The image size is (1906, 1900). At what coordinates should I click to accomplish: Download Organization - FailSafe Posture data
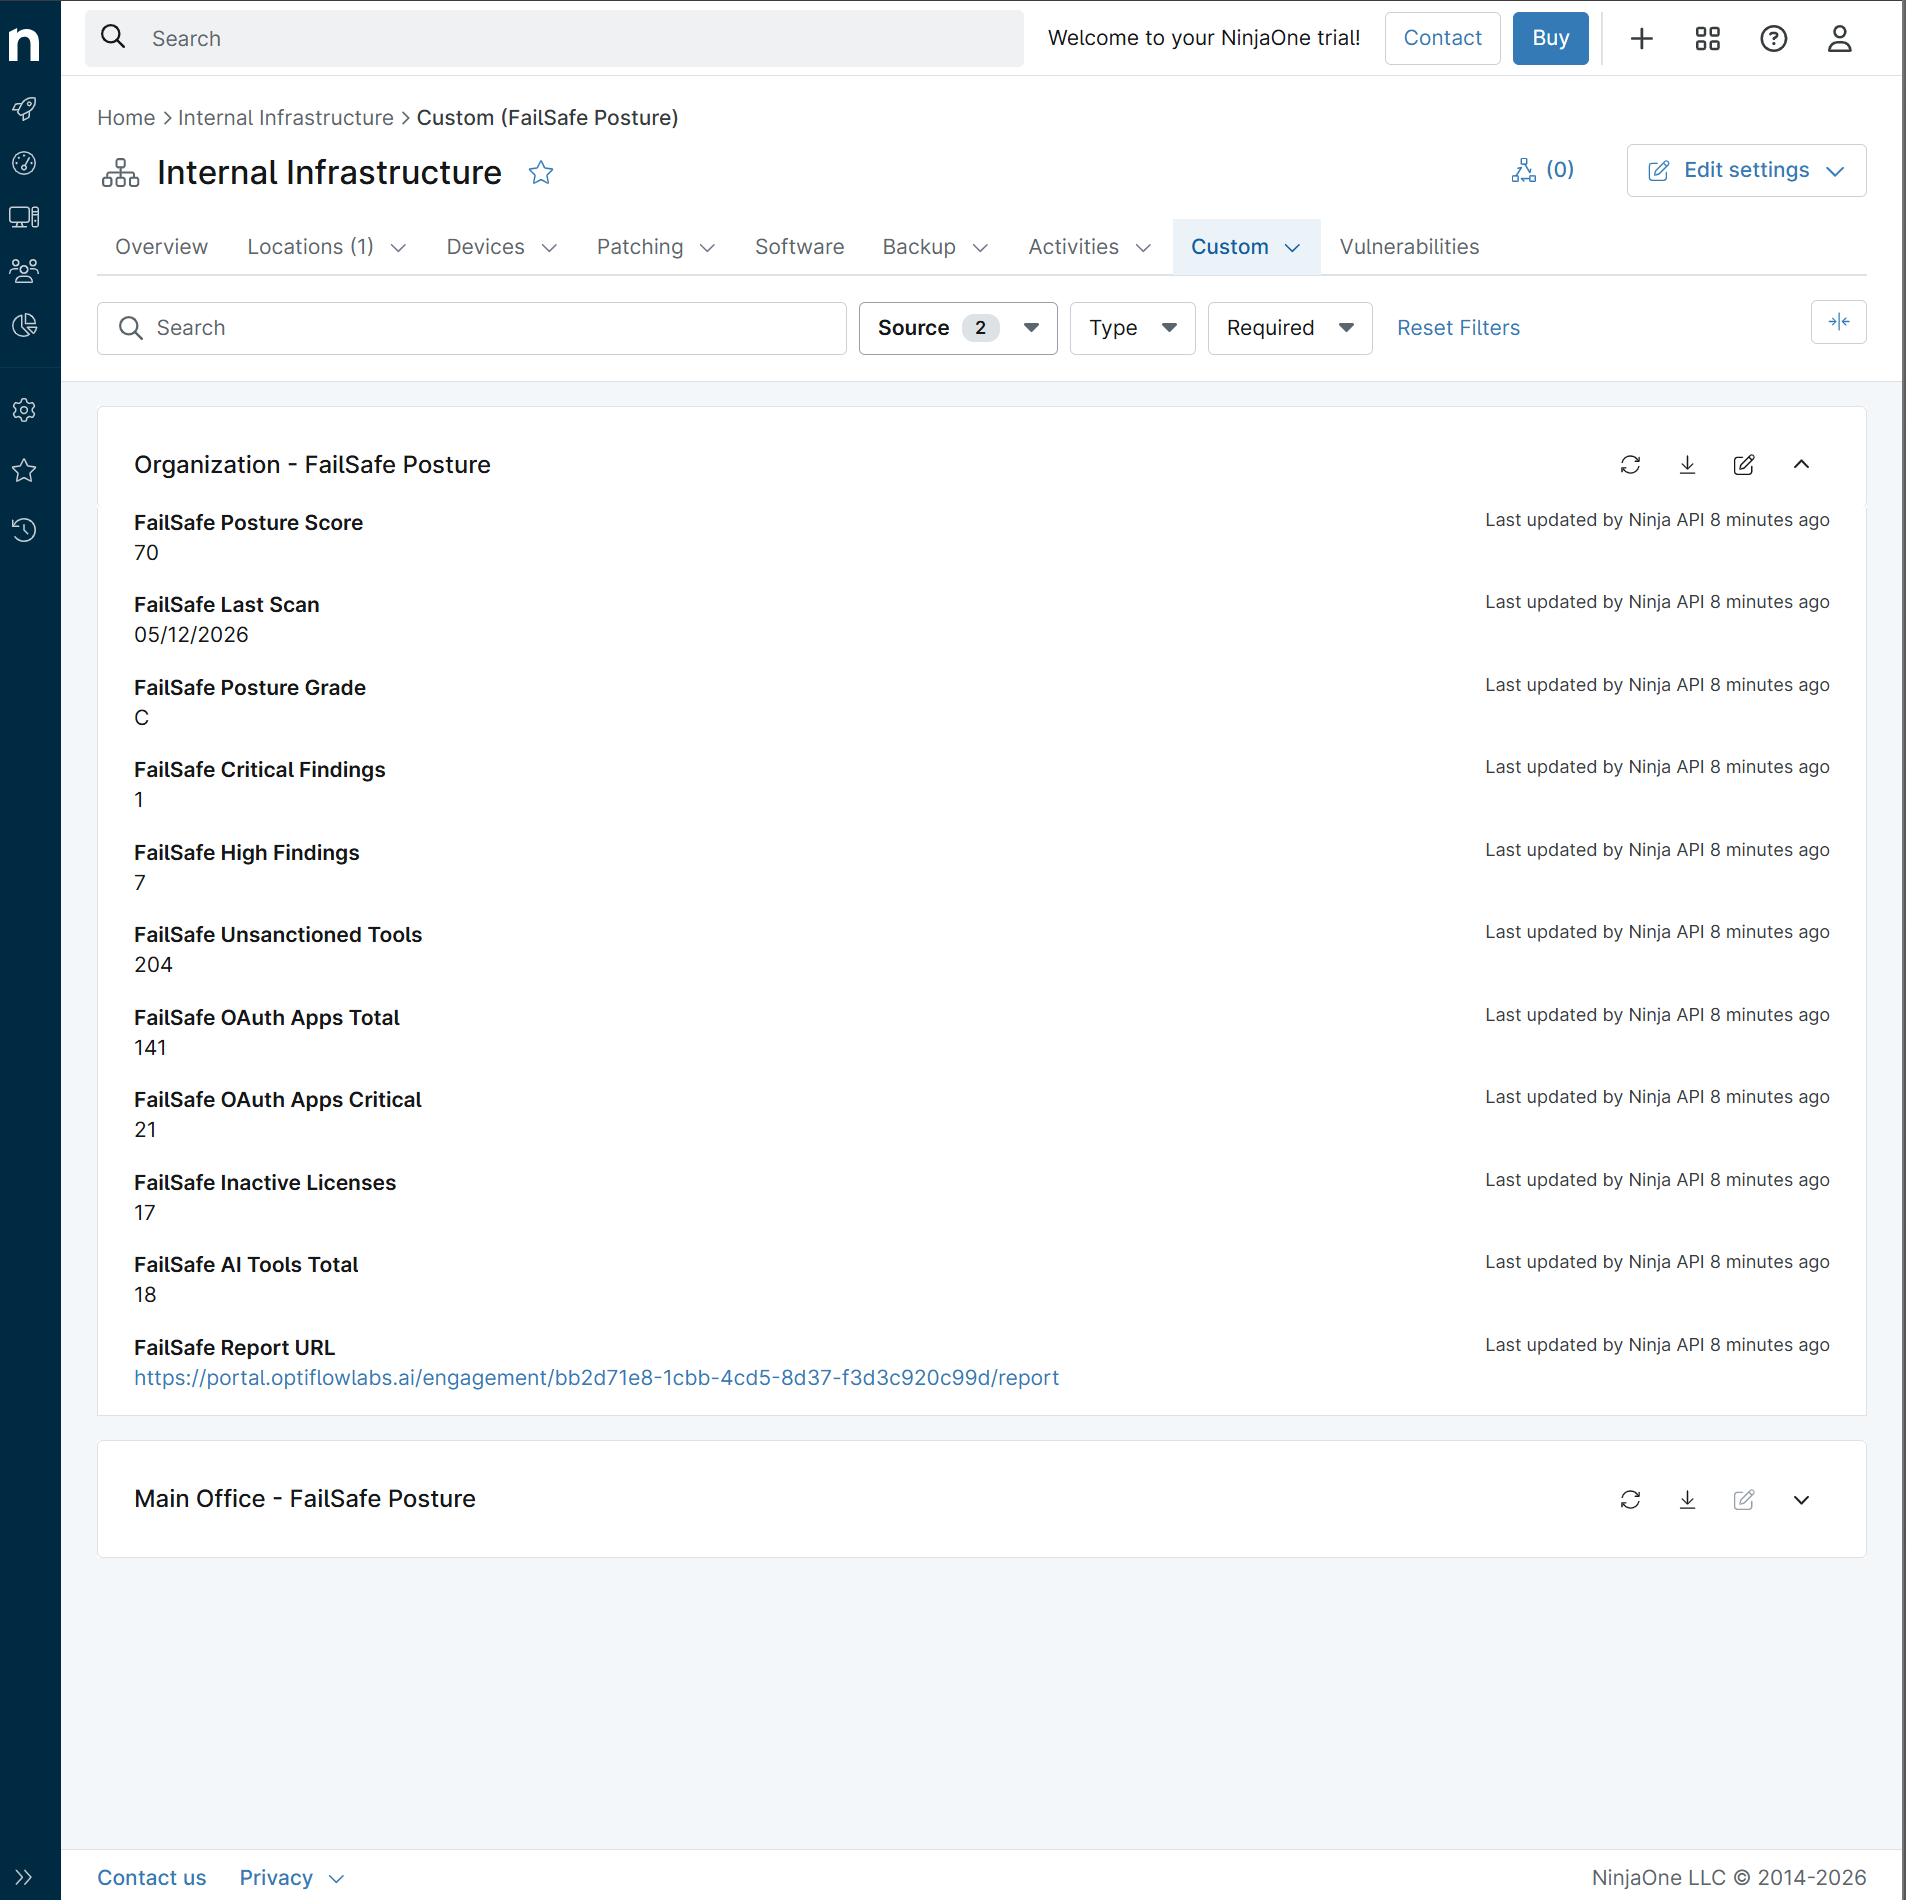tap(1687, 465)
